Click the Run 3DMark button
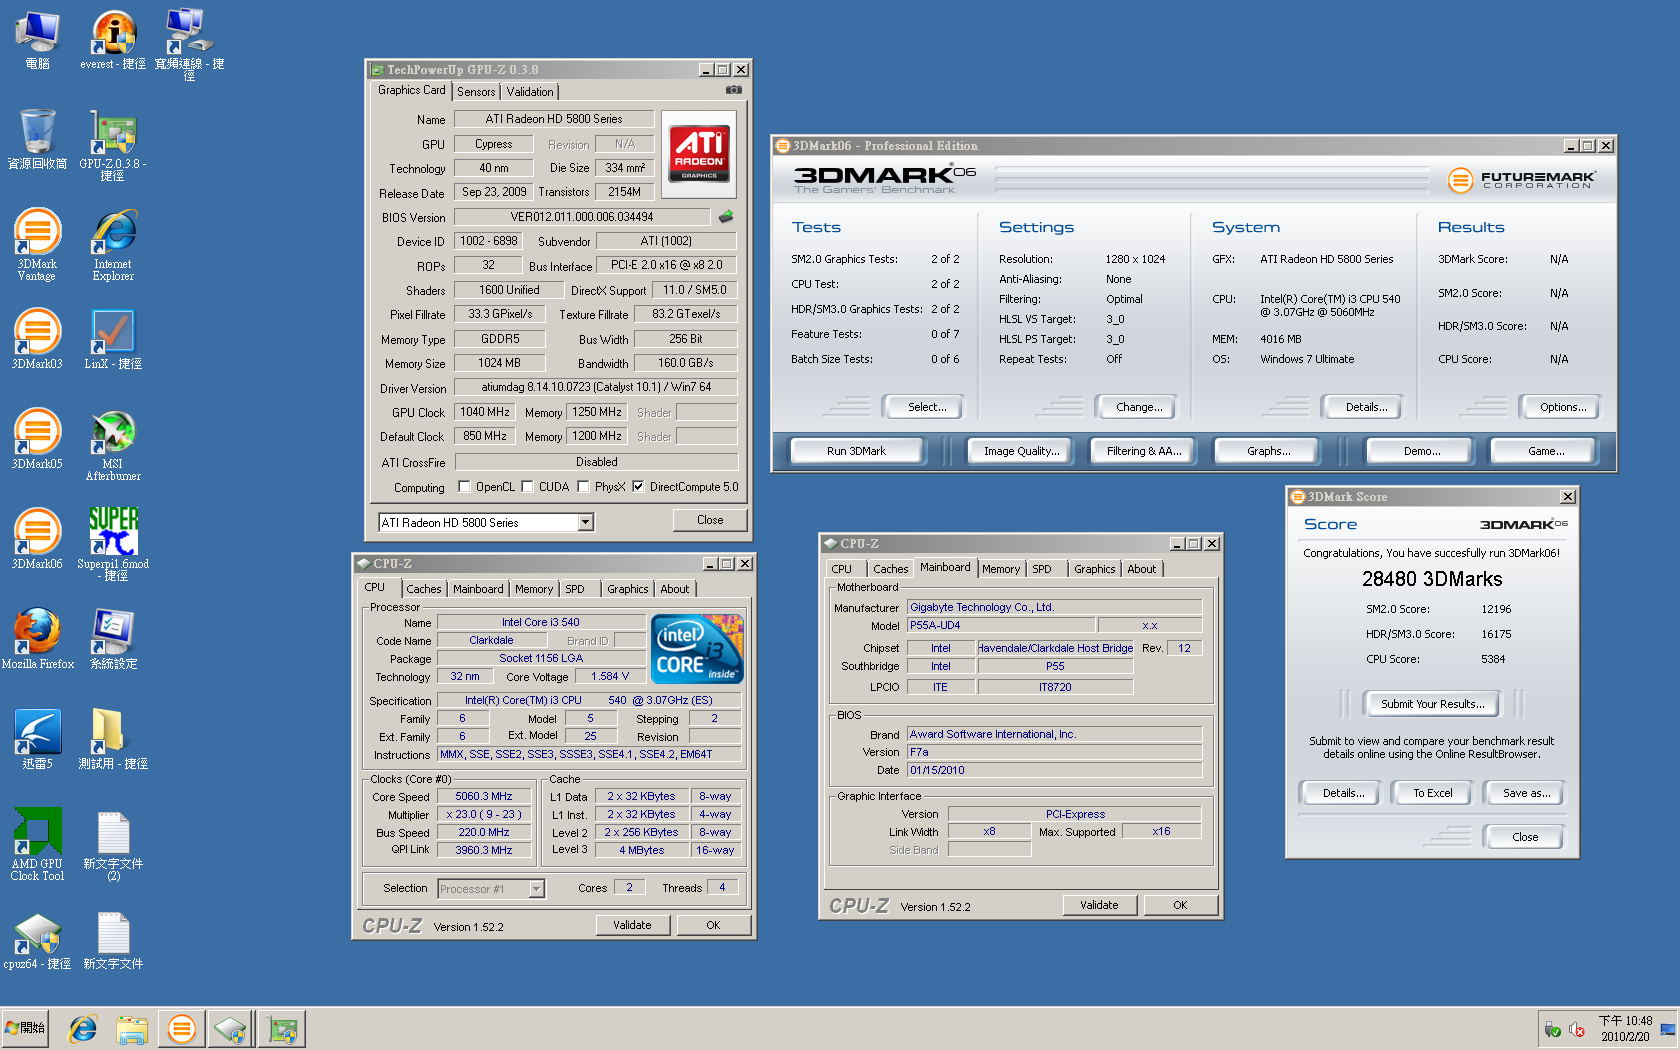 click(x=856, y=451)
